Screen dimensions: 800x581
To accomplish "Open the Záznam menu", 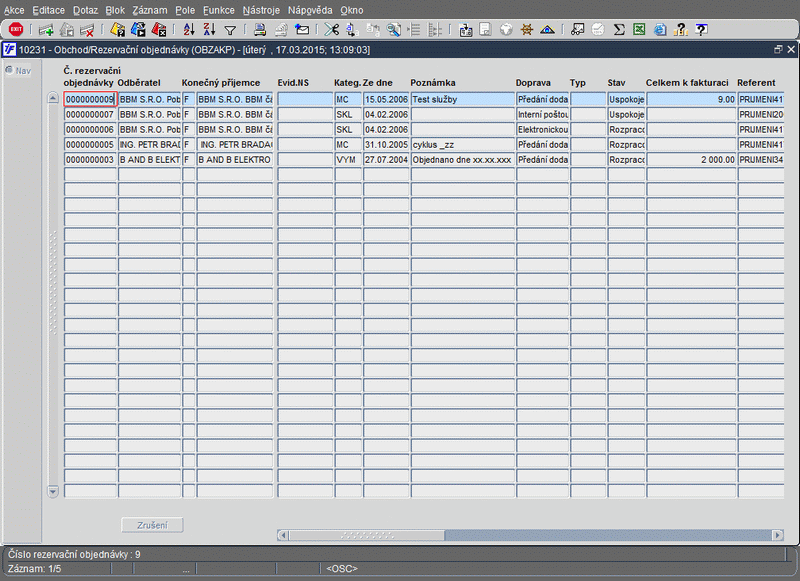I will (x=150, y=10).
